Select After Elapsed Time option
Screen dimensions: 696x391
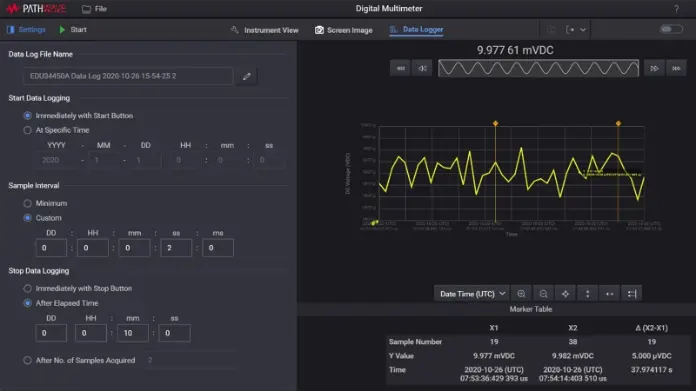[x=28, y=303]
